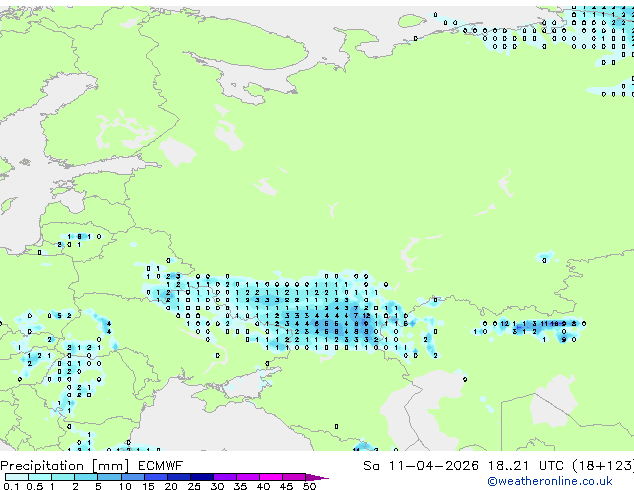Click the '0.1' legend scale label
634x490 pixels.
11,486
